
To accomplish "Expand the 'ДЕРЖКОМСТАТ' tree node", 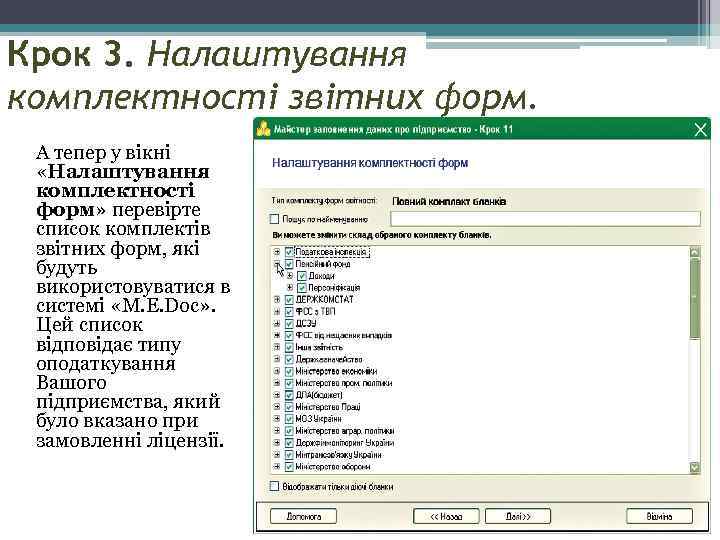I will pyautogui.click(x=277, y=300).
